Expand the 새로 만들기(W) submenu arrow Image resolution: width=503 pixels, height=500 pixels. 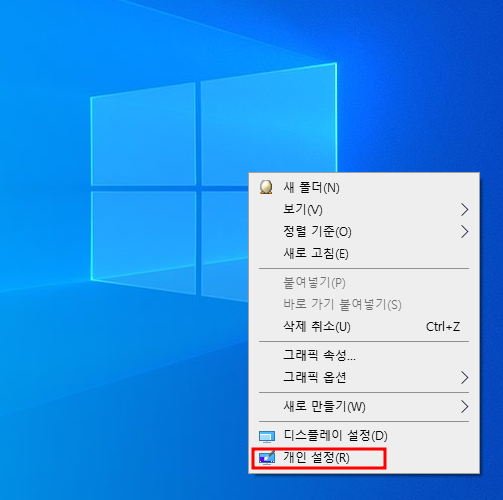(465, 406)
